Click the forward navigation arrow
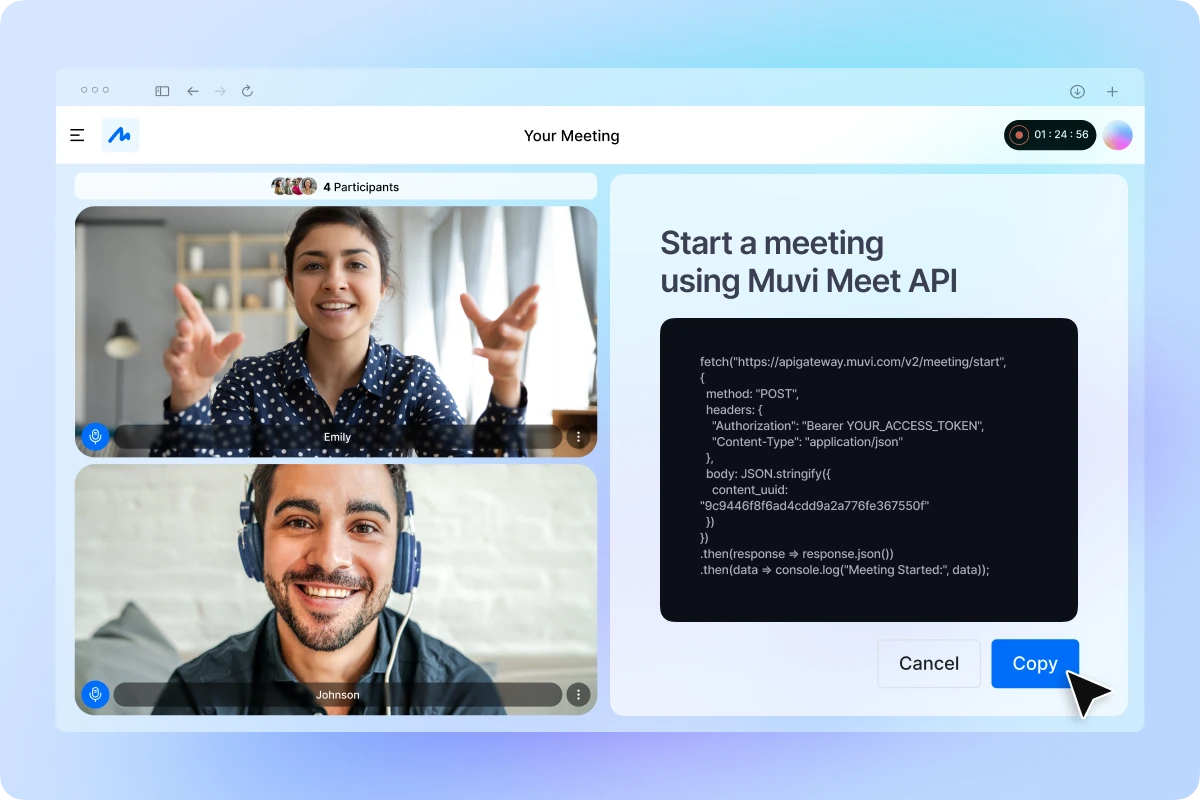Image resolution: width=1200 pixels, height=800 pixels. [x=220, y=91]
